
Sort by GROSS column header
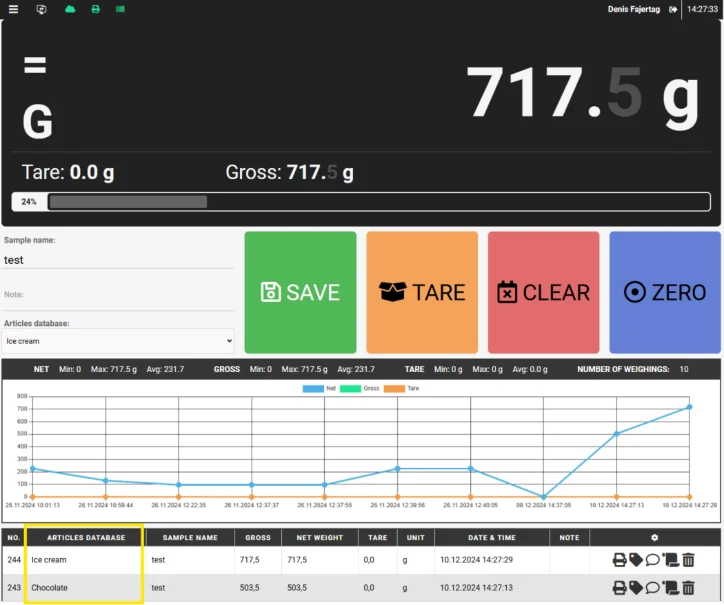258,538
